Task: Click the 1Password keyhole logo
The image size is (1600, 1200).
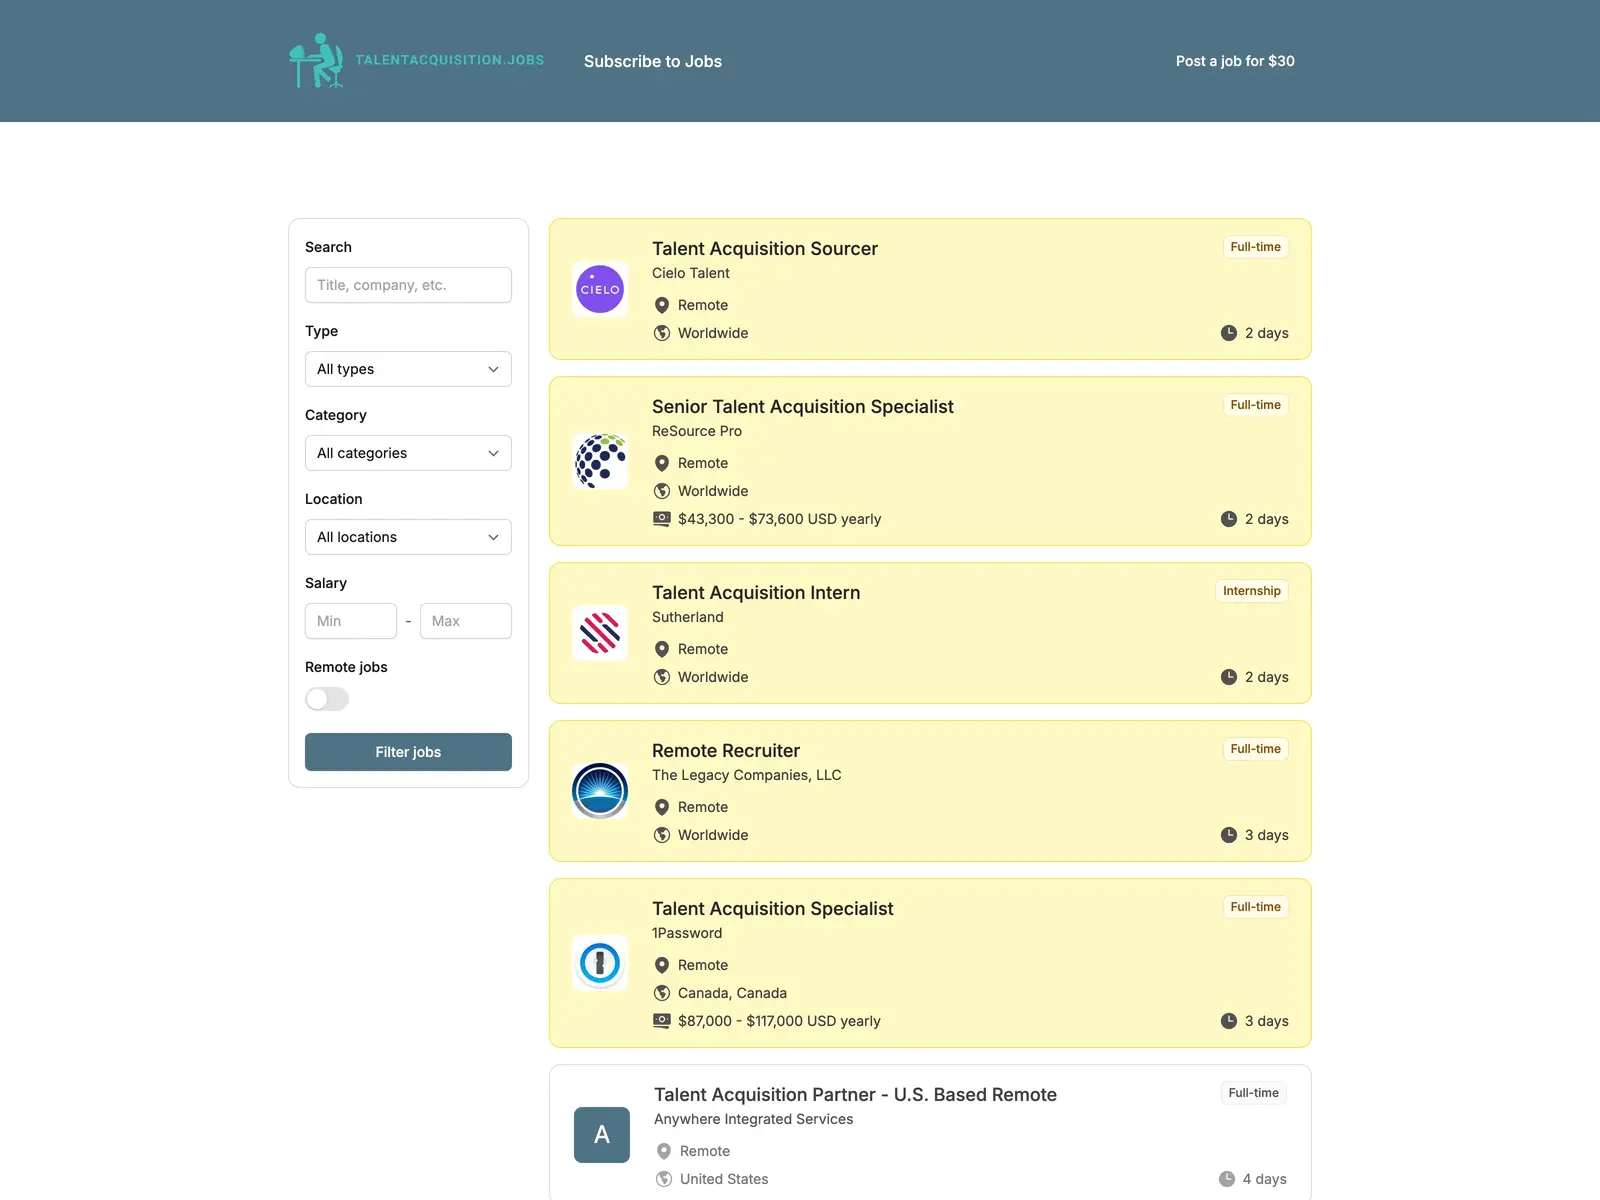Action: coord(600,963)
